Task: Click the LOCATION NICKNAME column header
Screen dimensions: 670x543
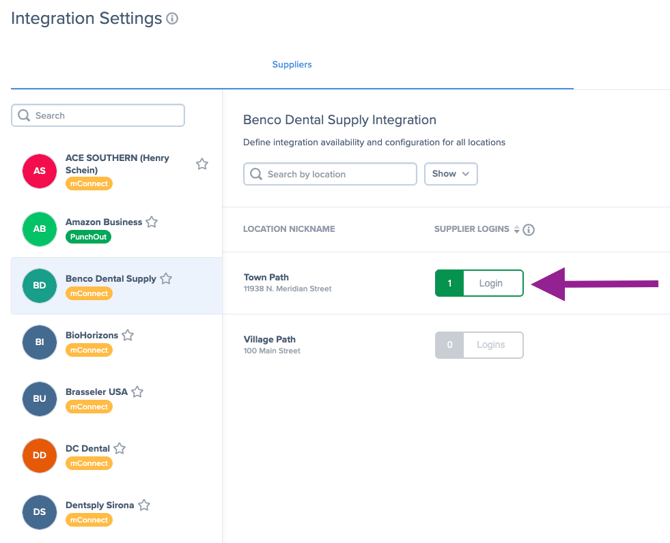Action: [289, 229]
